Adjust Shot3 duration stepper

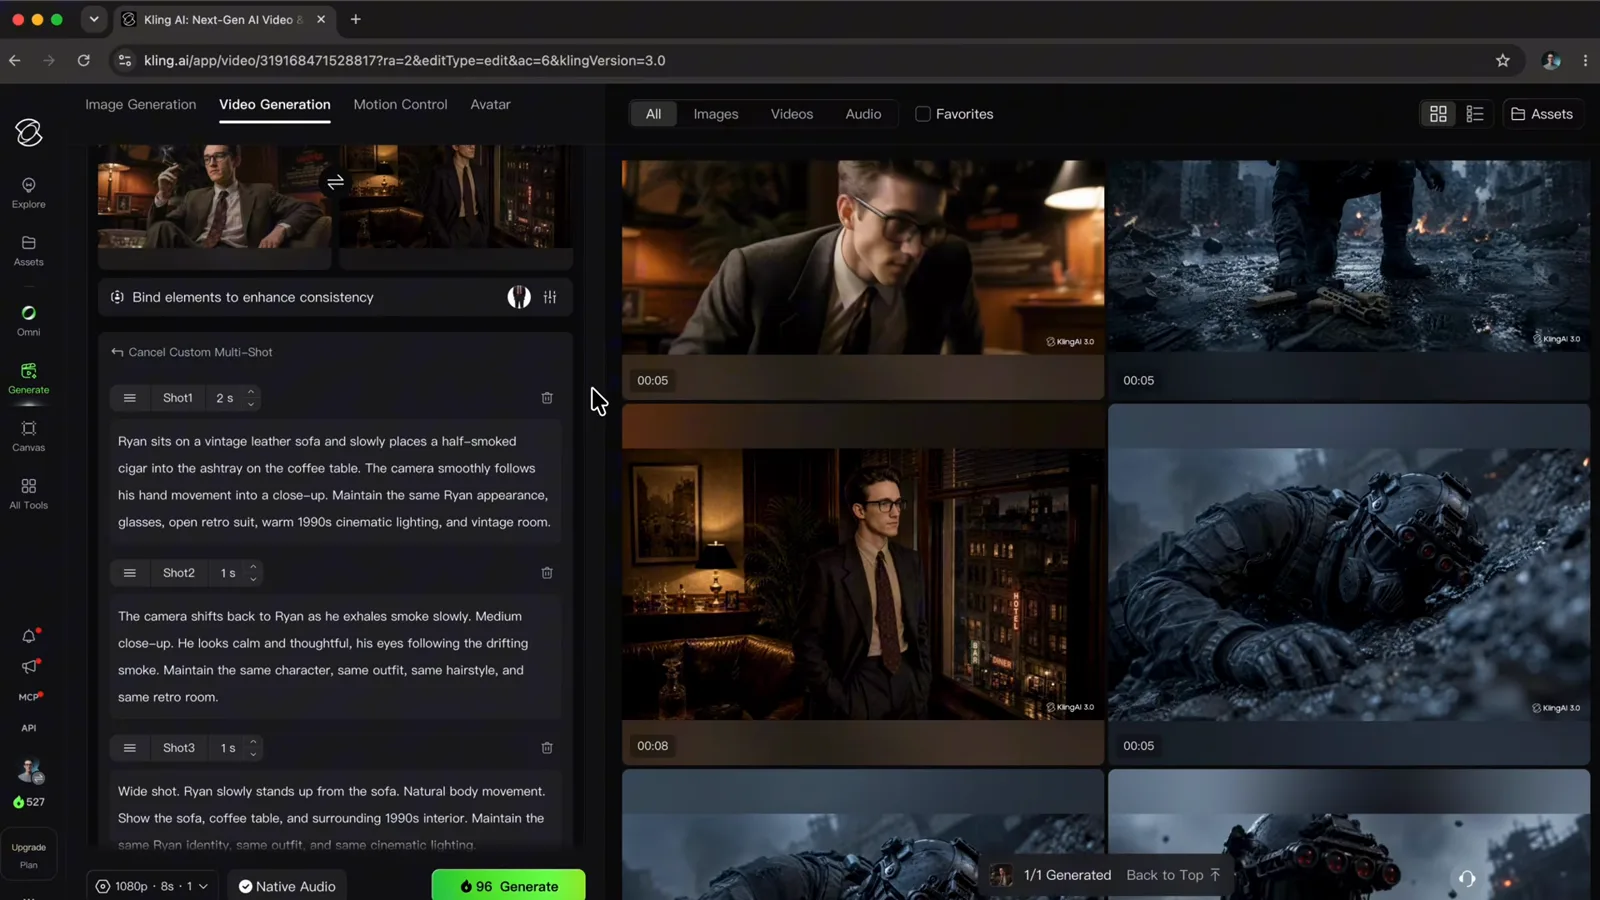[253, 748]
